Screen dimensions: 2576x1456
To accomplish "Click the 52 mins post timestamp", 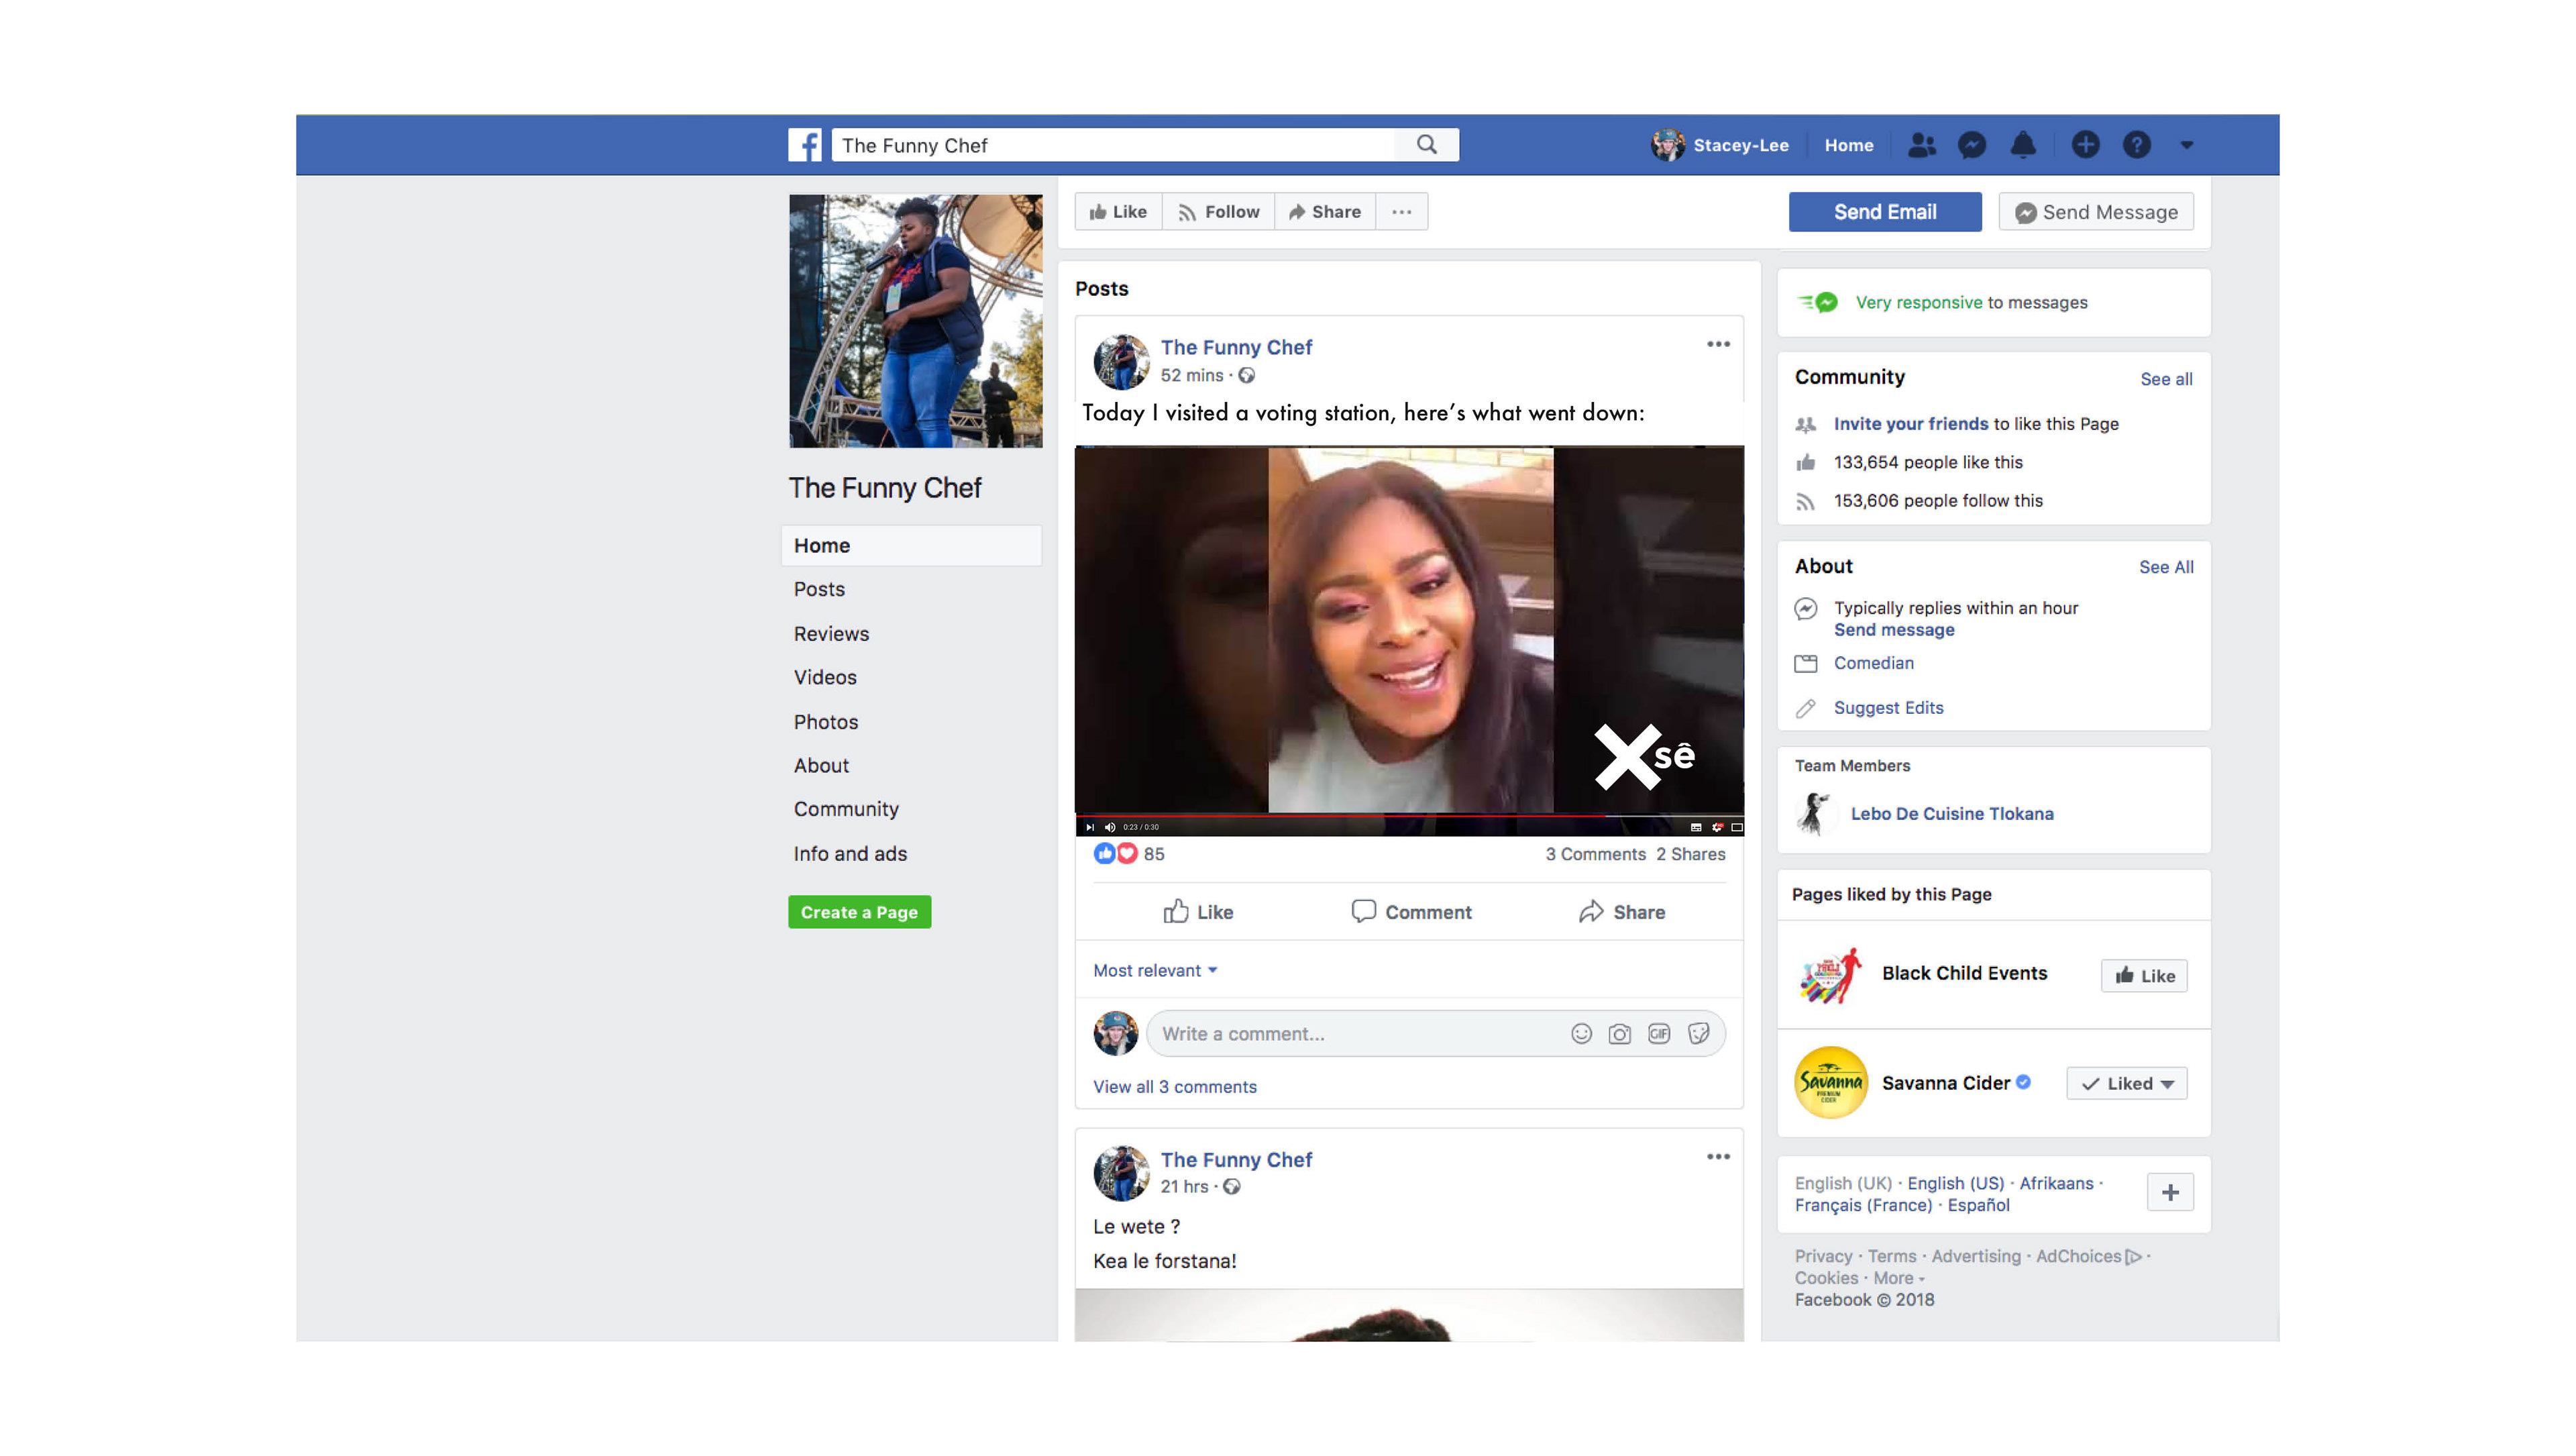I will (1192, 376).
